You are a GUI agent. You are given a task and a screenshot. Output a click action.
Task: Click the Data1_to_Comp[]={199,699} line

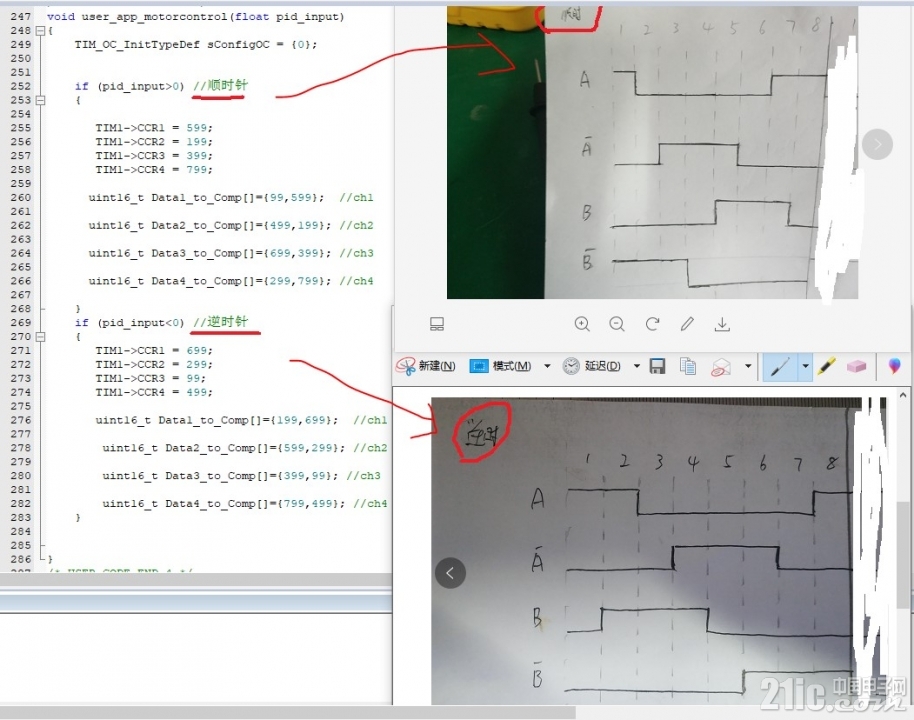[241, 420]
